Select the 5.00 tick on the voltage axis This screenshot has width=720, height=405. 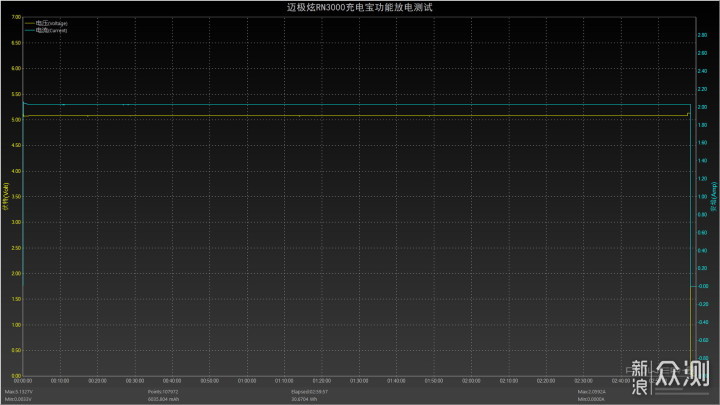pos(16,120)
